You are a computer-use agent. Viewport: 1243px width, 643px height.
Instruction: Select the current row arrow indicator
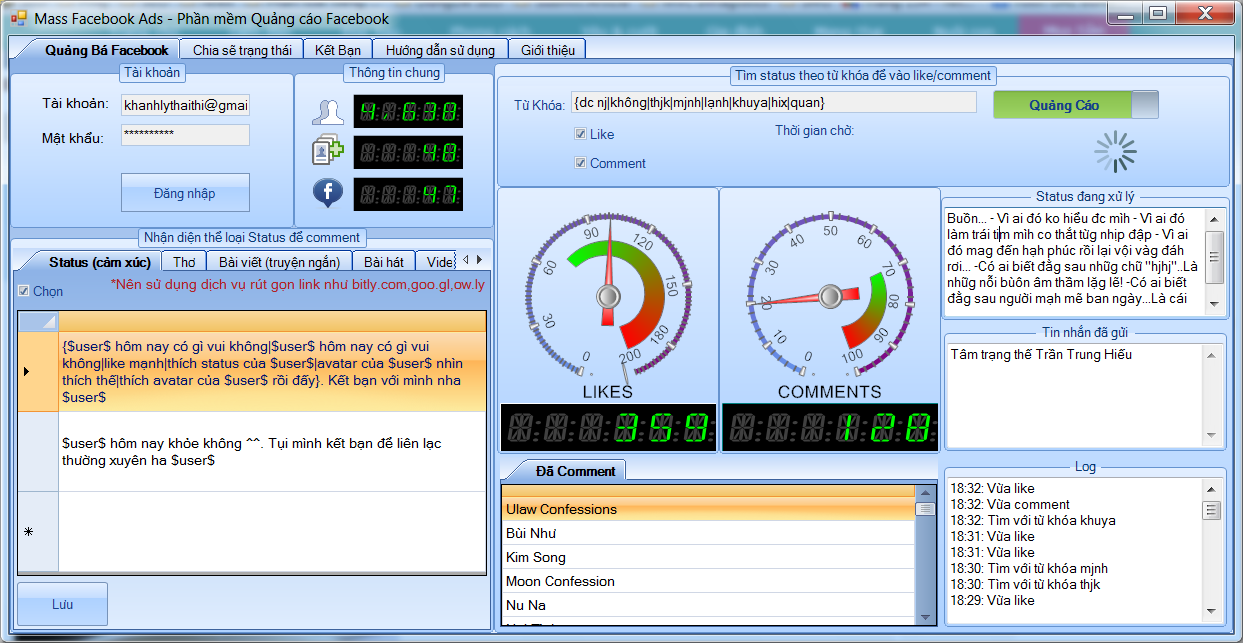[x=26, y=372]
